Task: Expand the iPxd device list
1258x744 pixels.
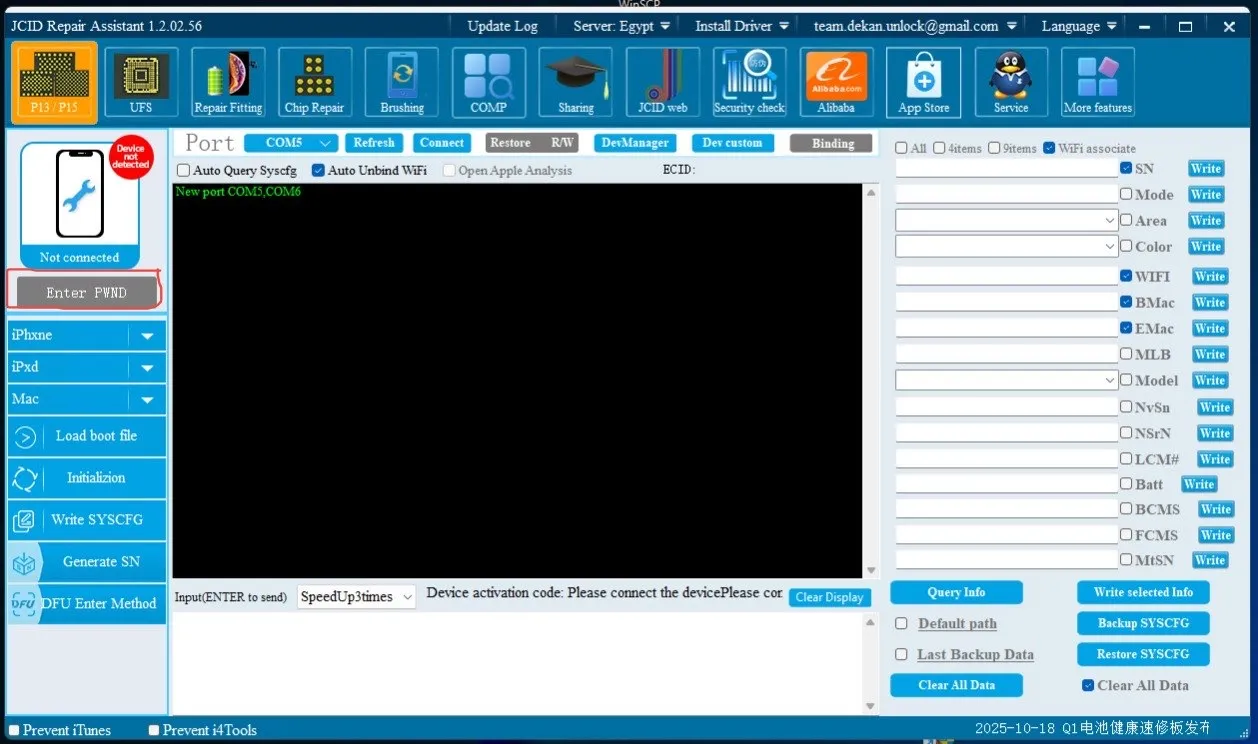Action: click(147, 368)
